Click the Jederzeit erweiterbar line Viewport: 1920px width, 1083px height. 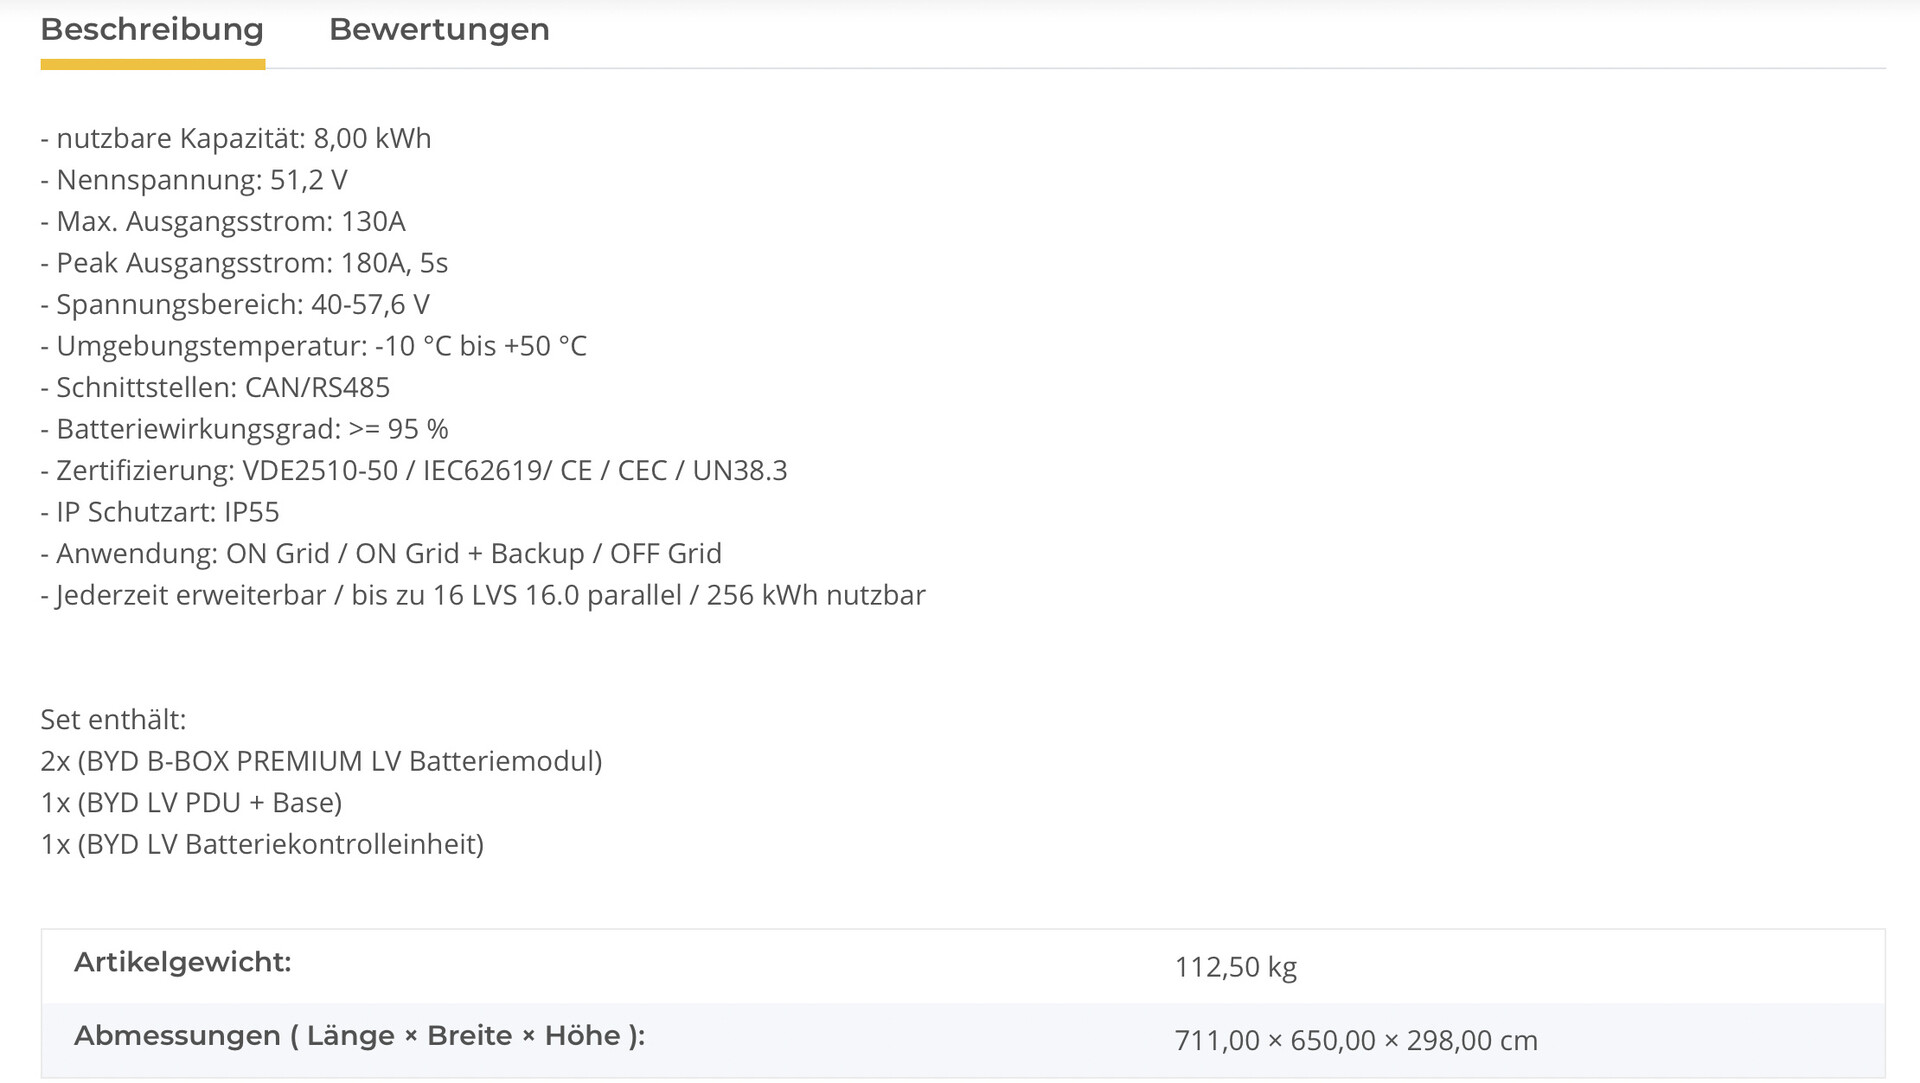[x=483, y=595]
